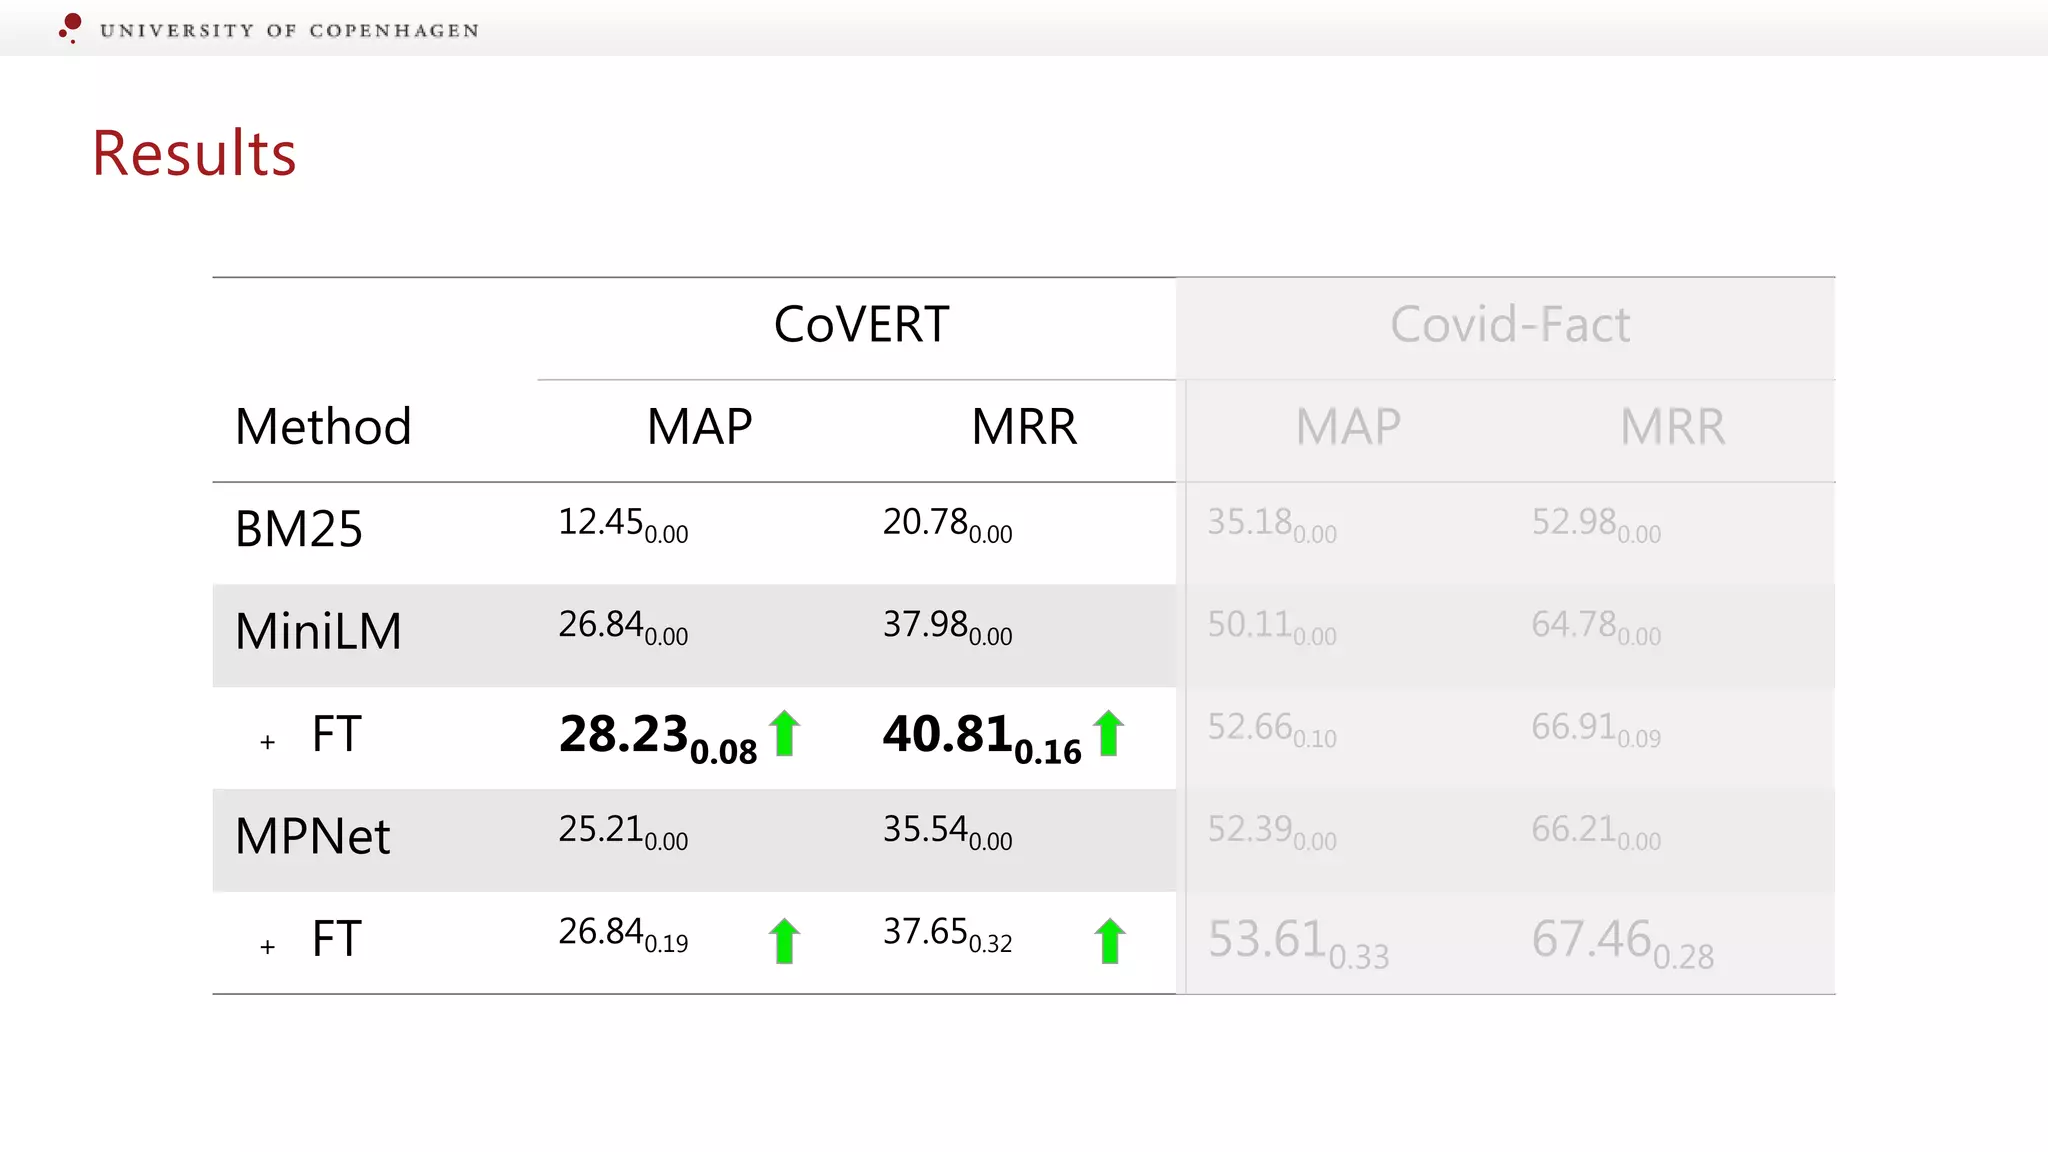
Task: Click the Covid-Fact 'MRR' header
Action: click(x=1673, y=427)
